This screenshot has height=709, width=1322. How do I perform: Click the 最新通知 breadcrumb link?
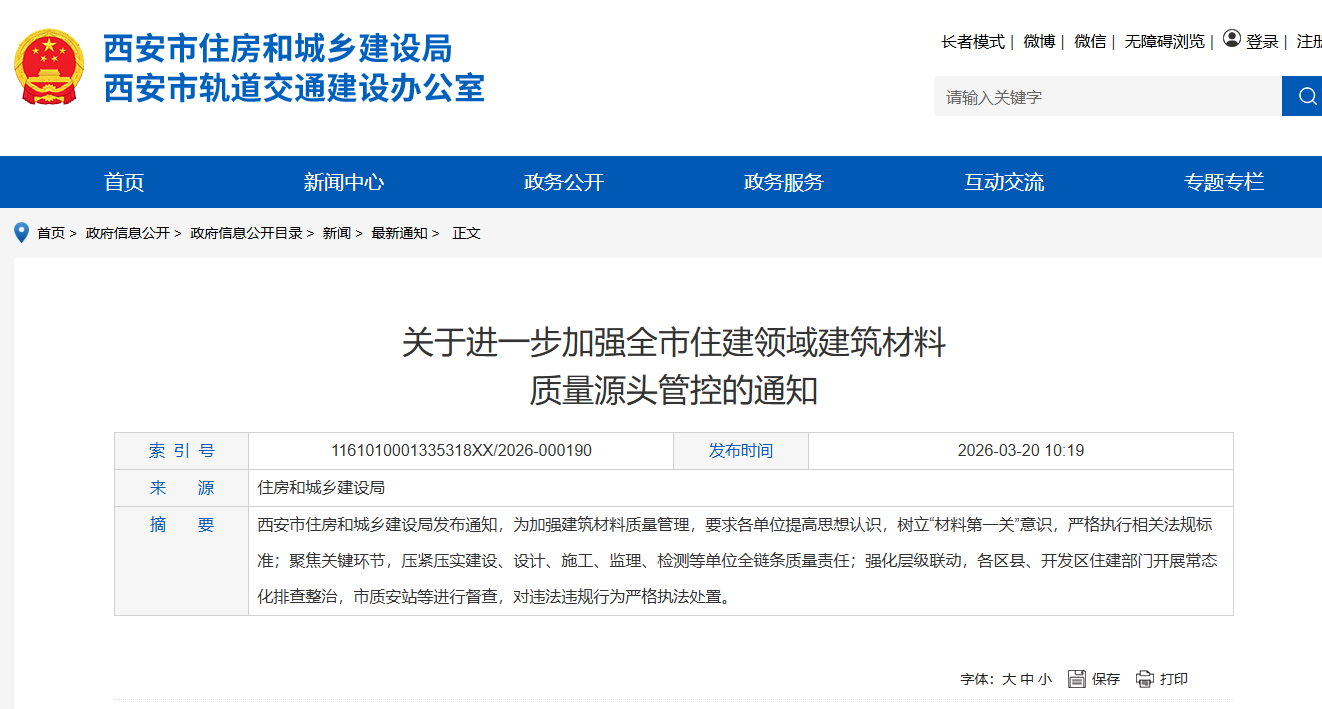click(x=399, y=233)
